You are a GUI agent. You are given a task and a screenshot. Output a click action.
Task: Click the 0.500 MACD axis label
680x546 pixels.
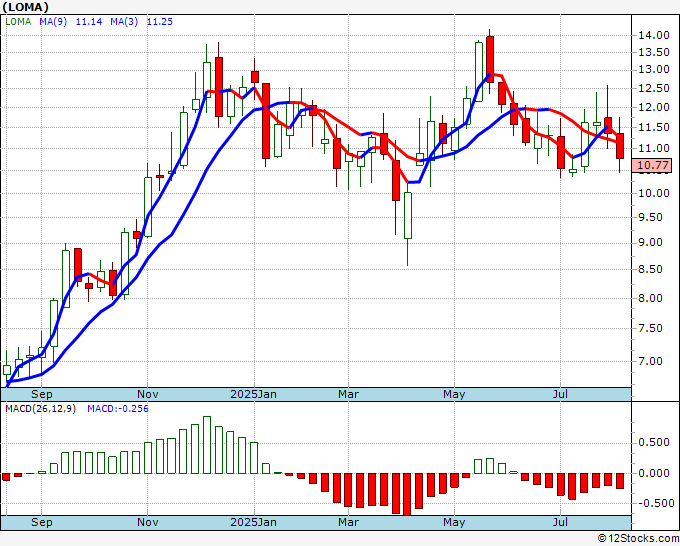(x=654, y=443)
